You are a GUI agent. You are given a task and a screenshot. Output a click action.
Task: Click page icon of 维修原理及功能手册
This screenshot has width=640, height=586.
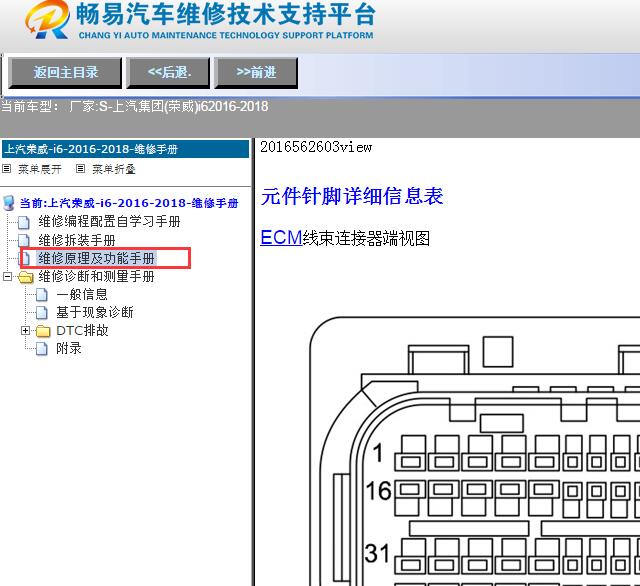26,258
